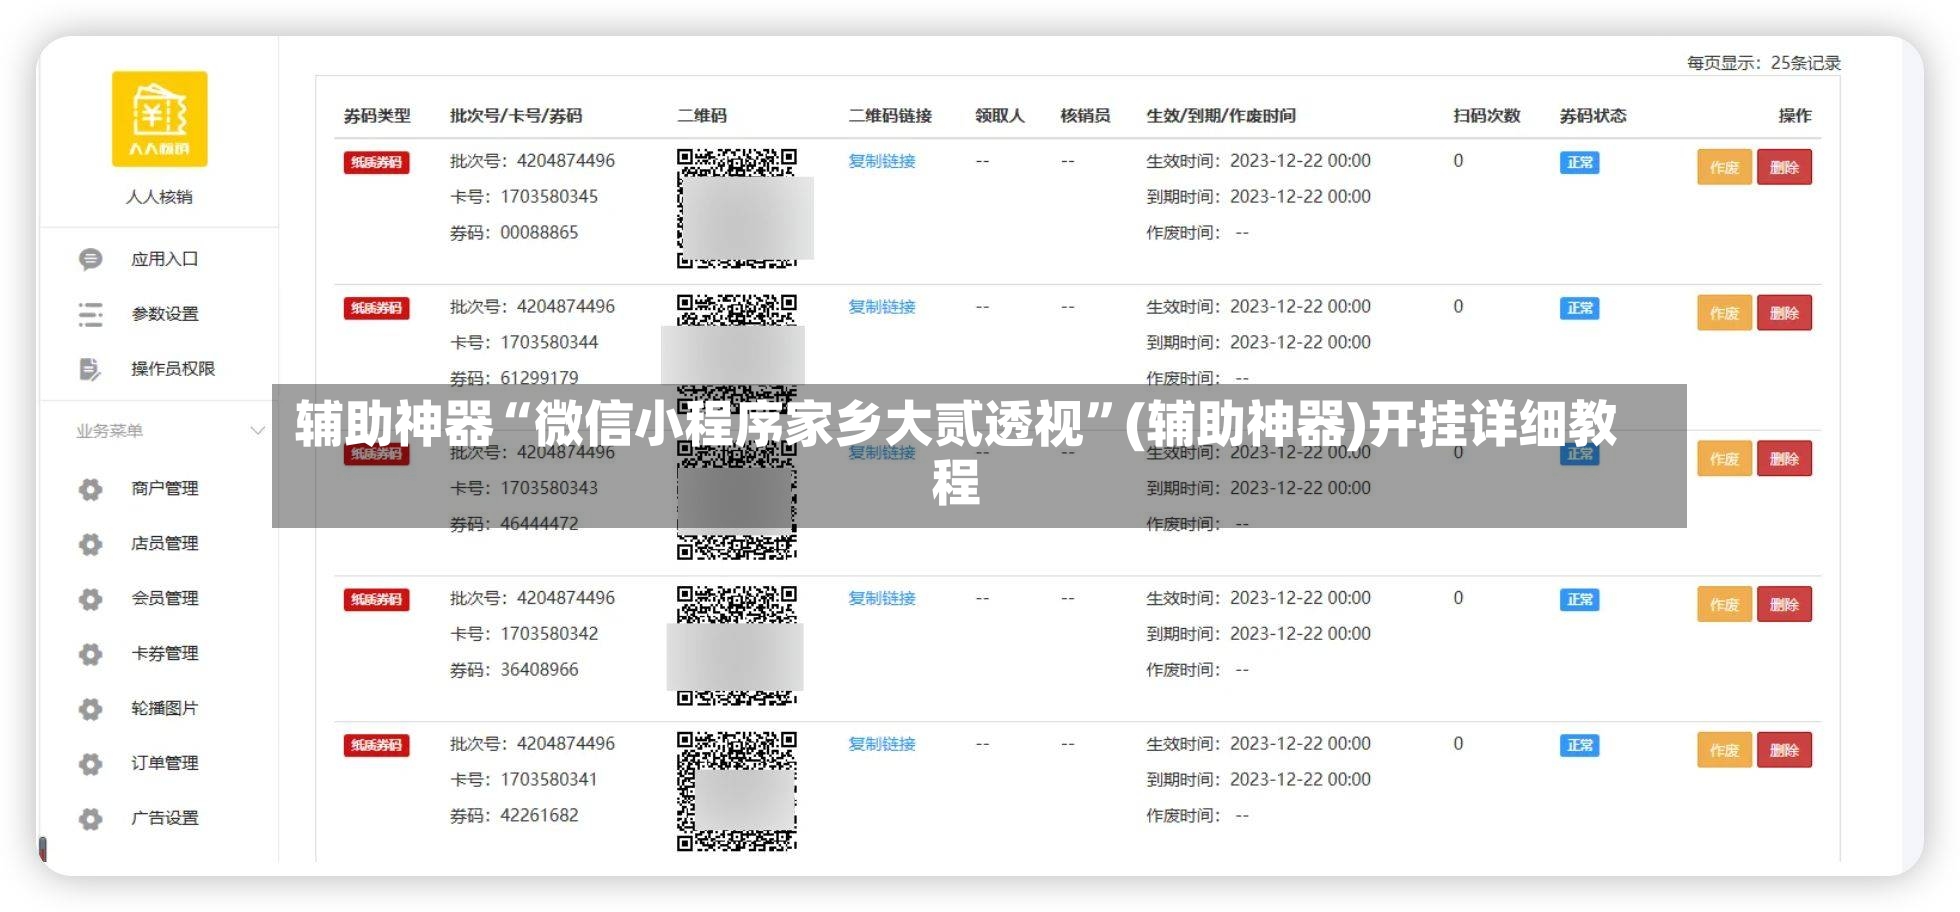Screen dimensions: 1960x912
Task: Click QR code for card 1703580345
Action: point(737,208)
